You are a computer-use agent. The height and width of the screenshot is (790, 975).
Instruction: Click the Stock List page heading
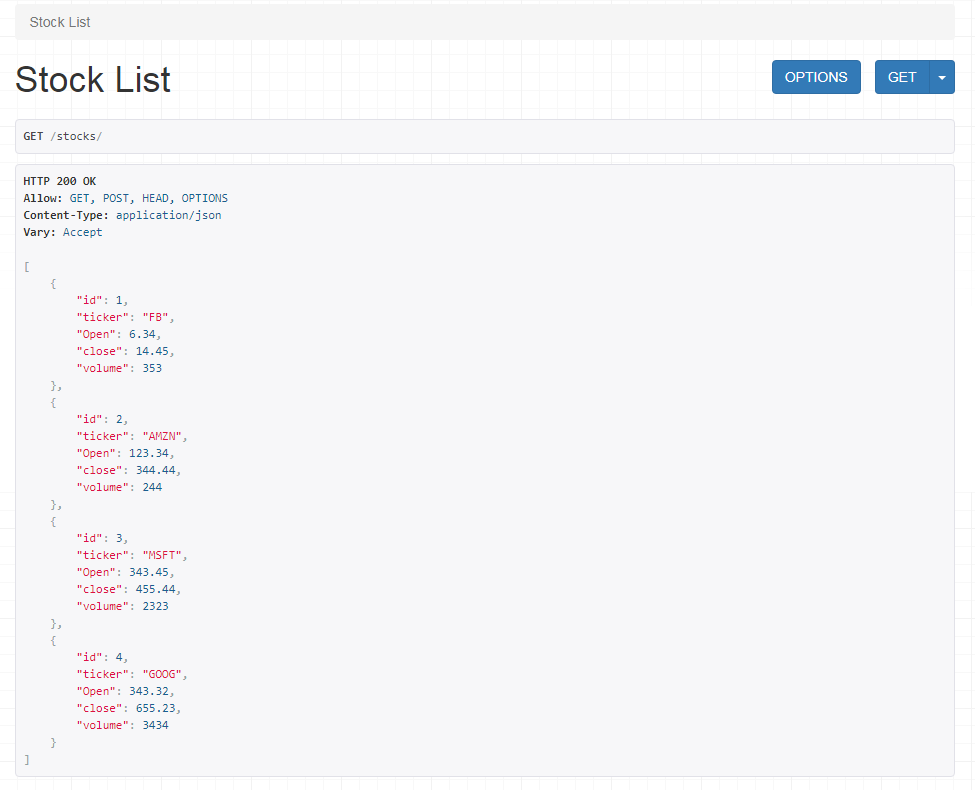(x=93, y=80)
